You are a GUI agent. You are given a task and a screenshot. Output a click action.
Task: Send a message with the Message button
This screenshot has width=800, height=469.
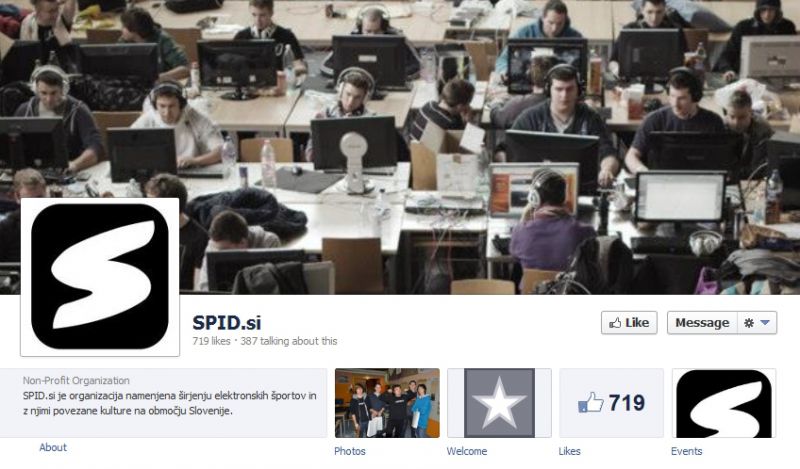click(x=702, y=323)
